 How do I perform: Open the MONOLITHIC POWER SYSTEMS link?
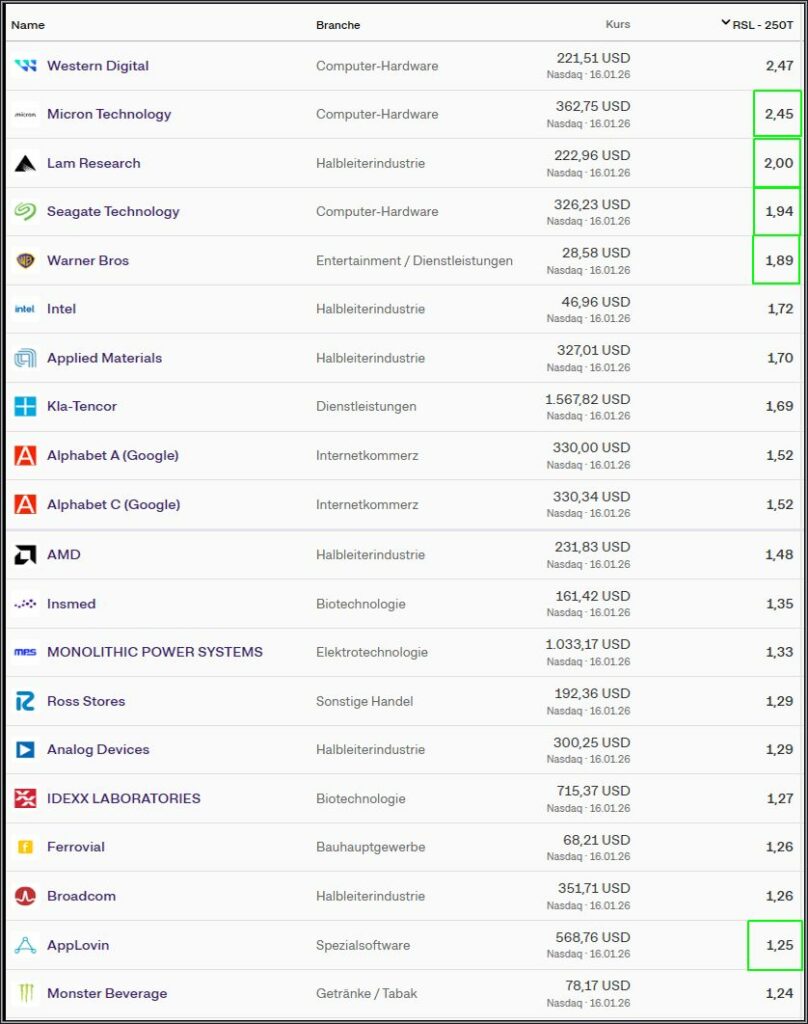coord(155,652)
